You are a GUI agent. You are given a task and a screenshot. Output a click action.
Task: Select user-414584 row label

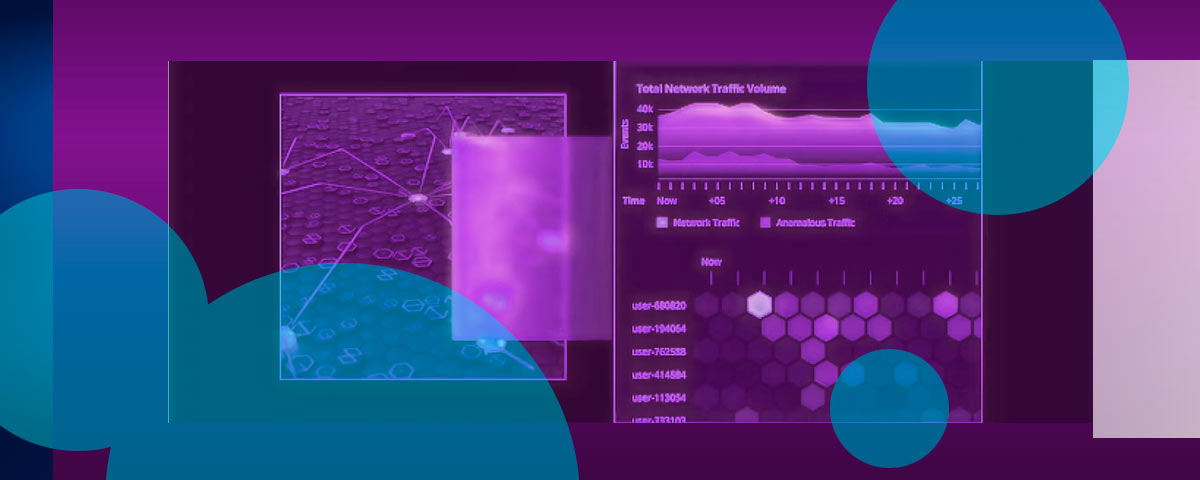point(659,375)
